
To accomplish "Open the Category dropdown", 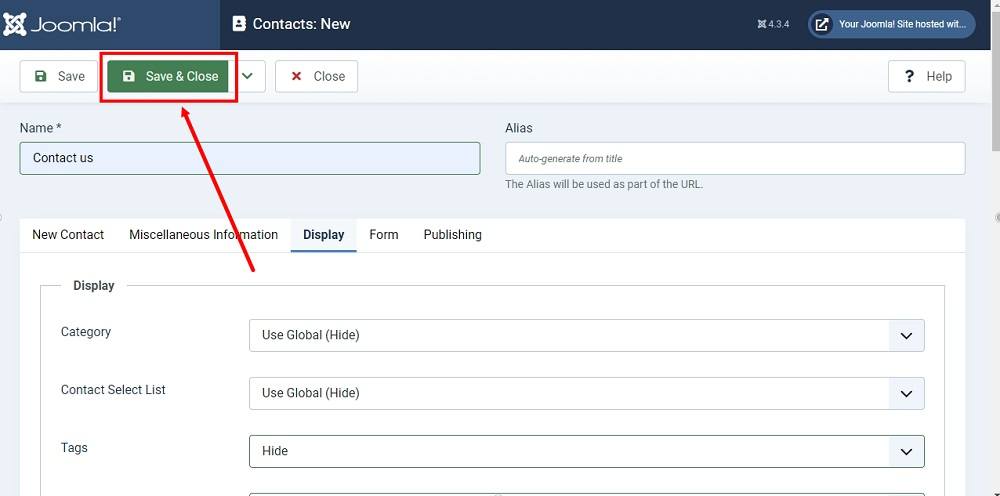I will (587, 335).
